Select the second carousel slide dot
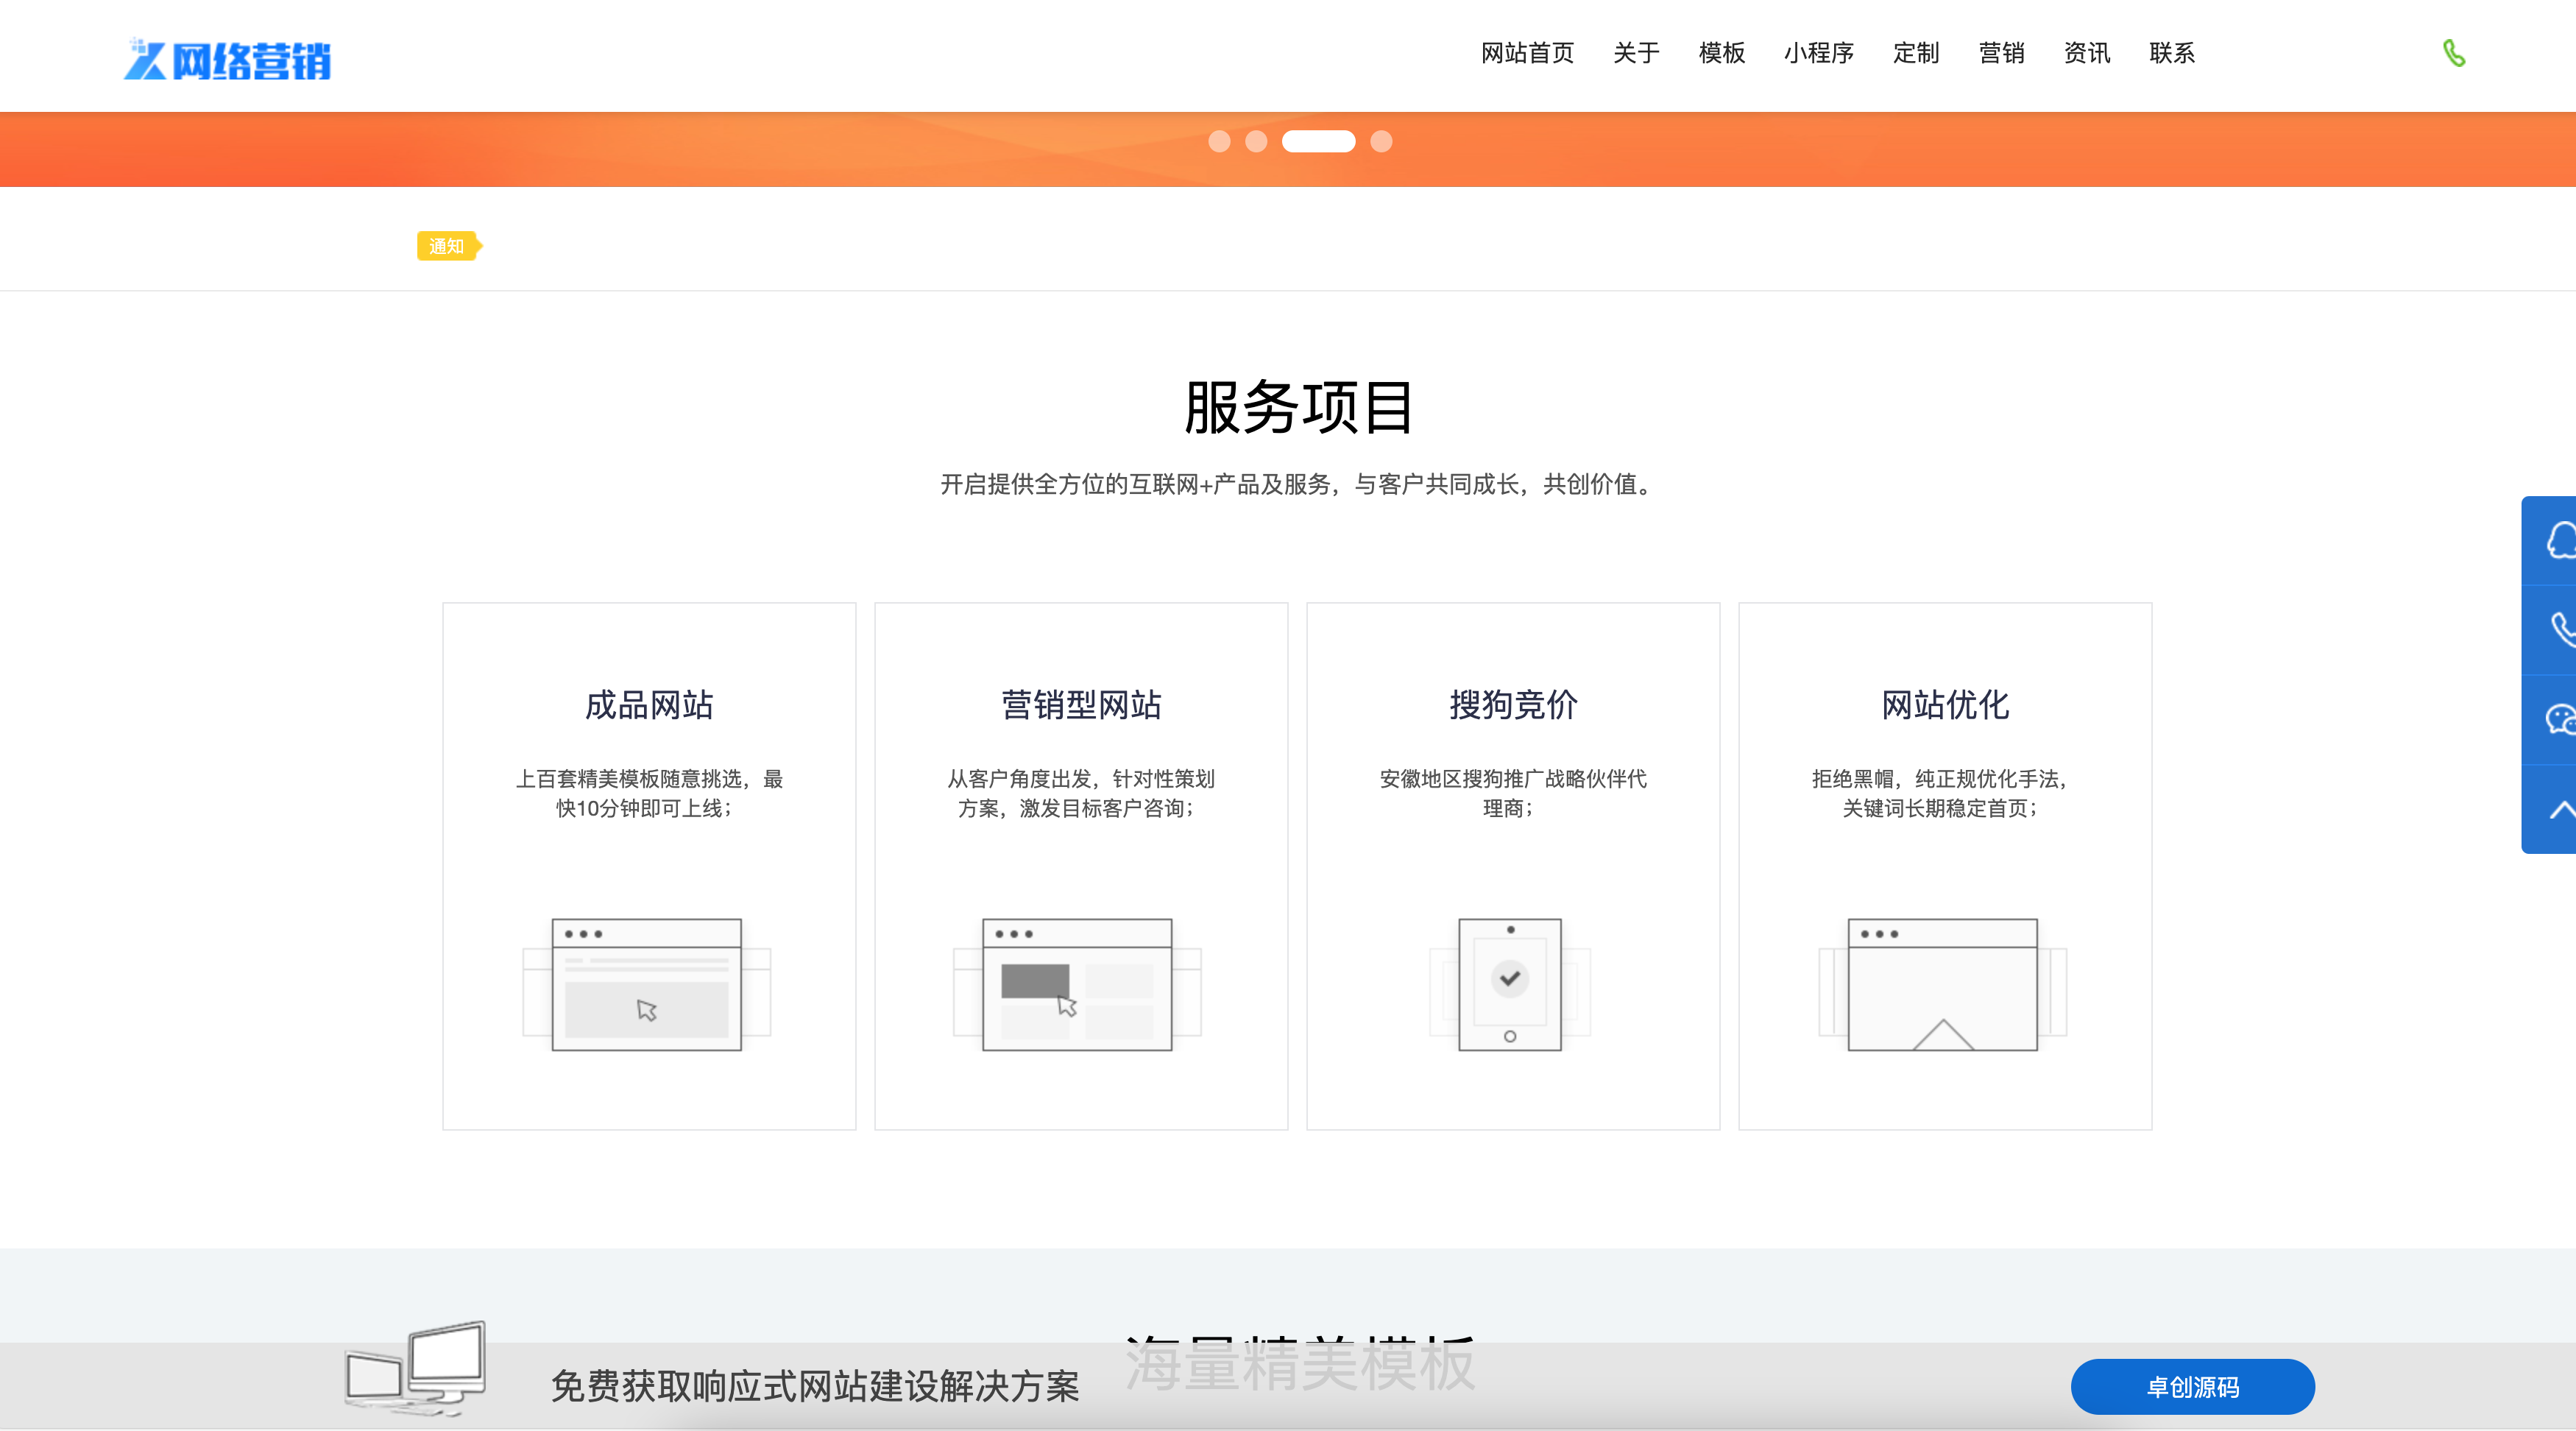 coord(1256,141)
